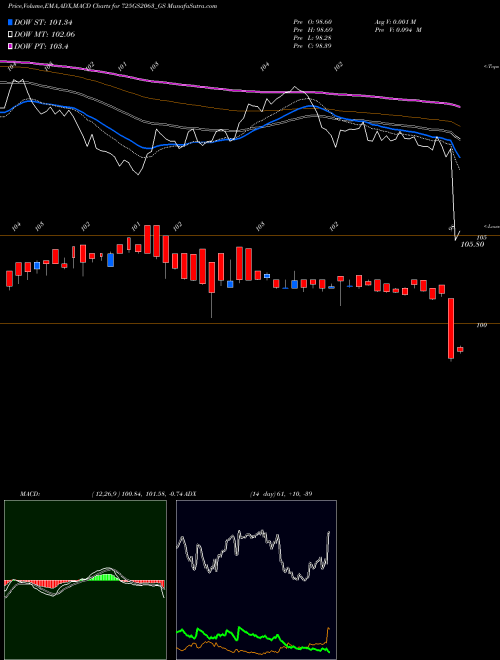
Task: Click the '100' price level label
Action: pos(482,325)
